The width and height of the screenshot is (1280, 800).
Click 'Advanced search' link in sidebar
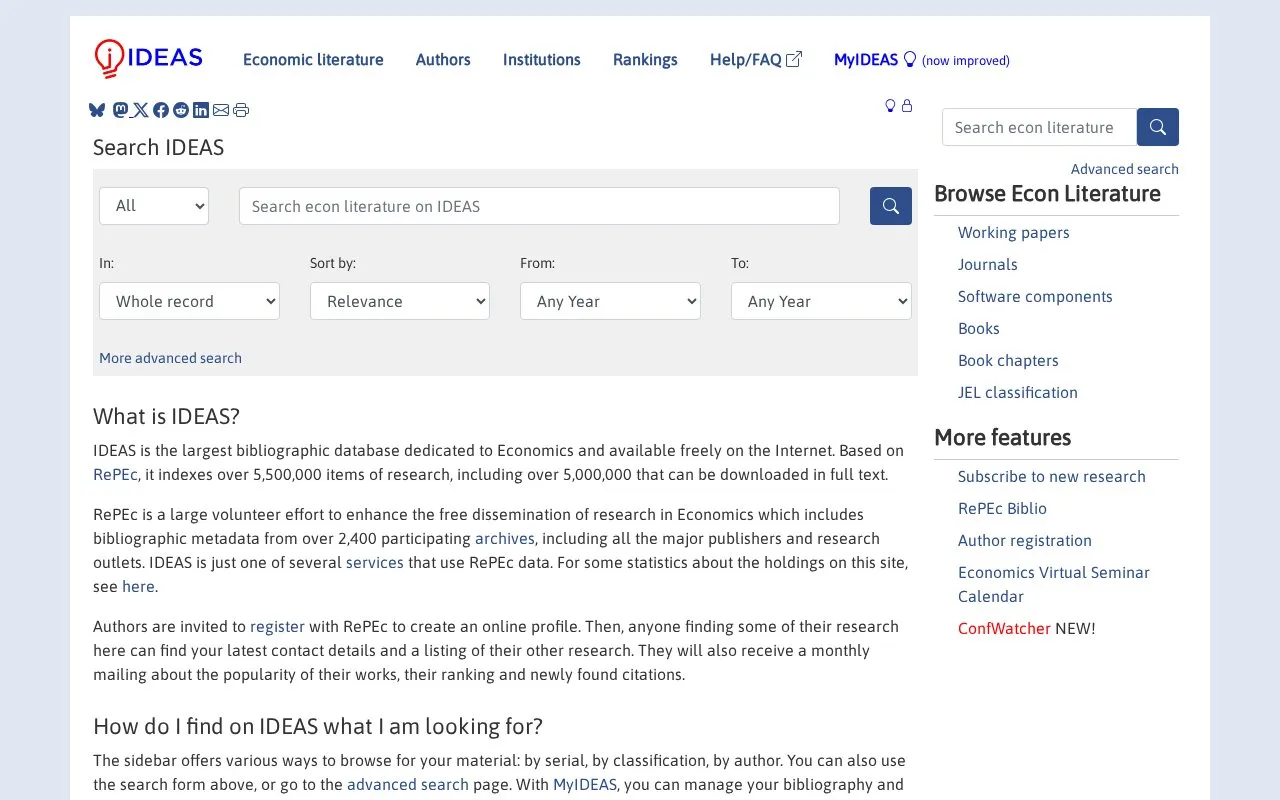pyautogui.click(x=1124, y=169)
